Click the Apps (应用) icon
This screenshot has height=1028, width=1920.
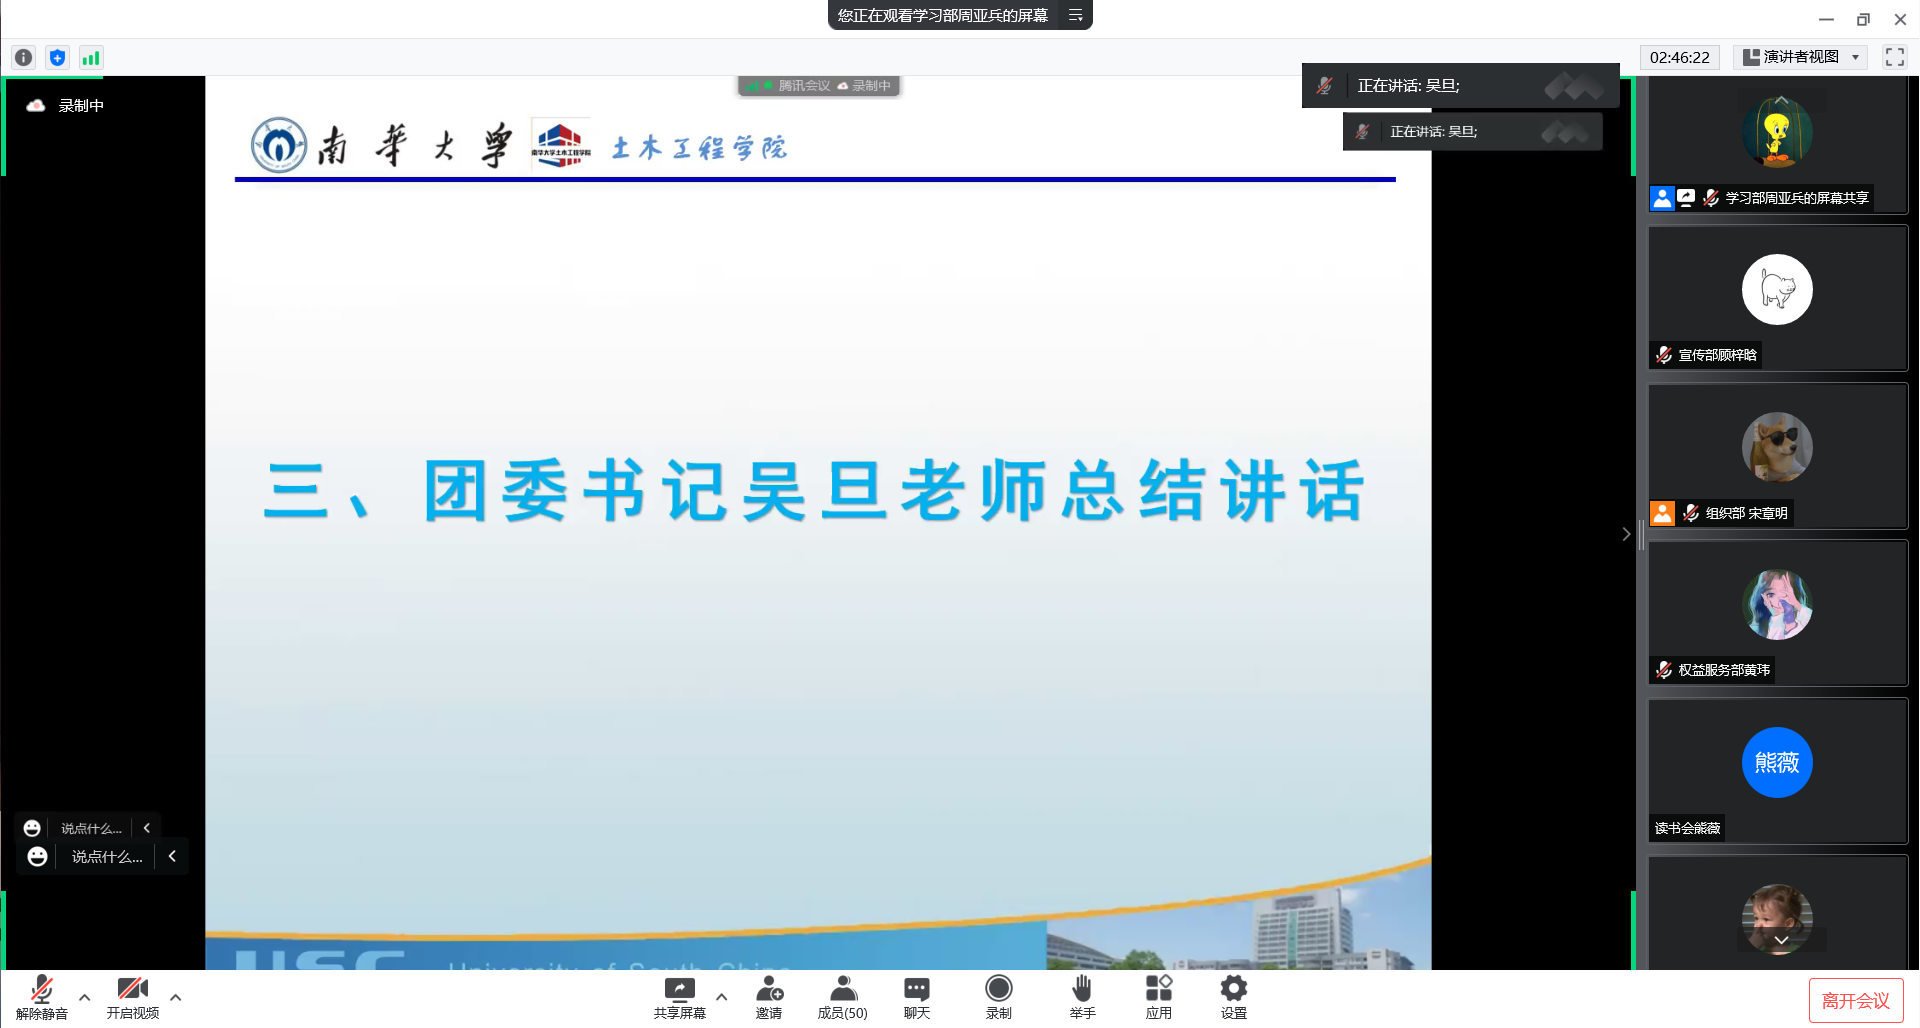pyautogui.click(x=1158, y=997)
